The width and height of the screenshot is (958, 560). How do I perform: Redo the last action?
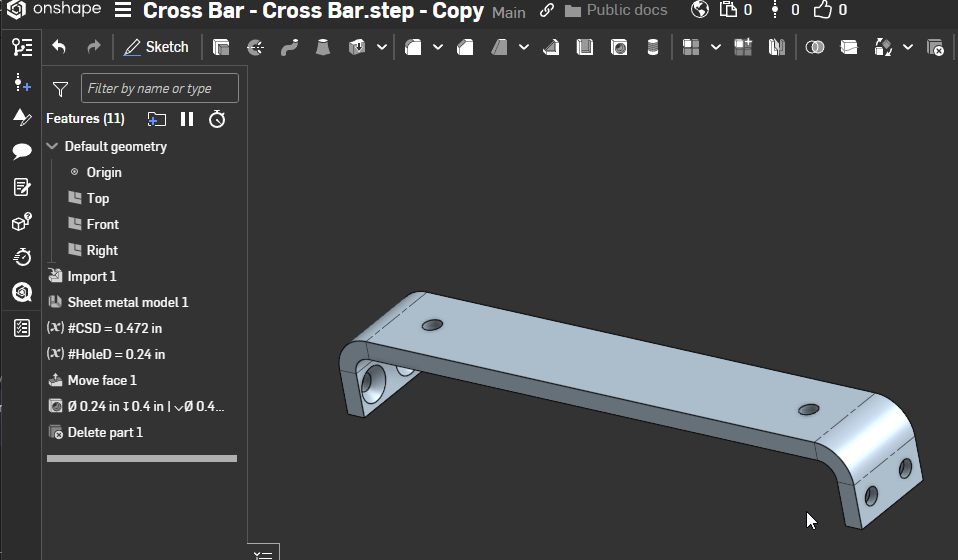(93, 47)
